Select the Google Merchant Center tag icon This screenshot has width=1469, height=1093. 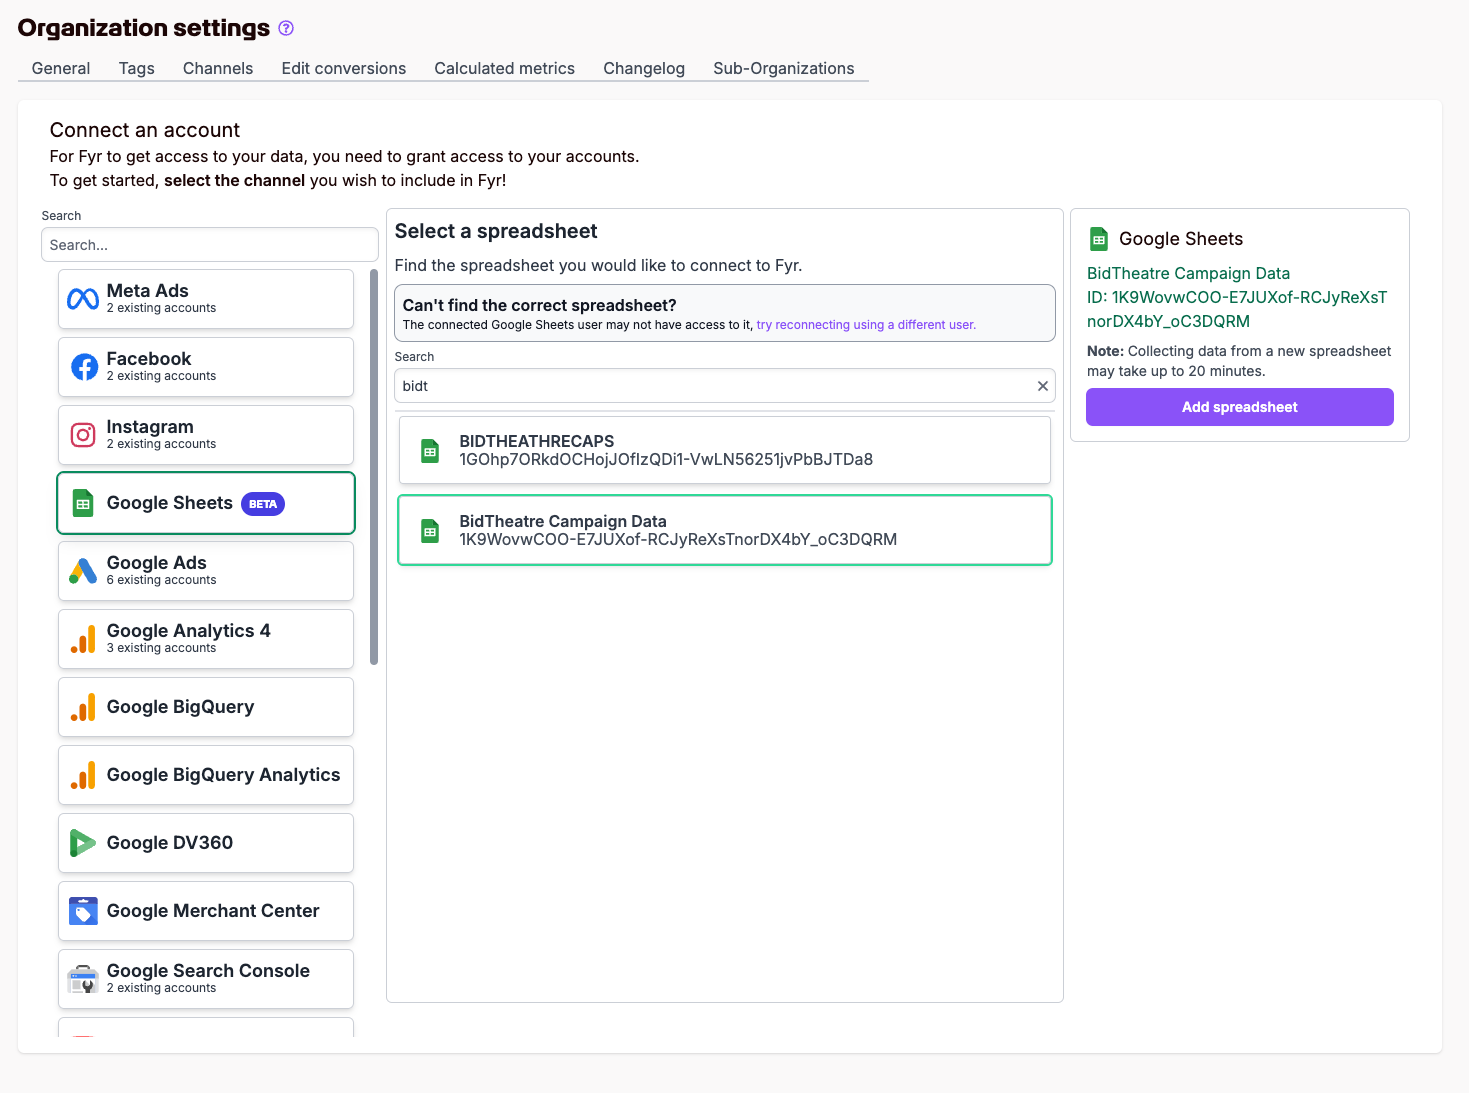(x=83, y=911)
